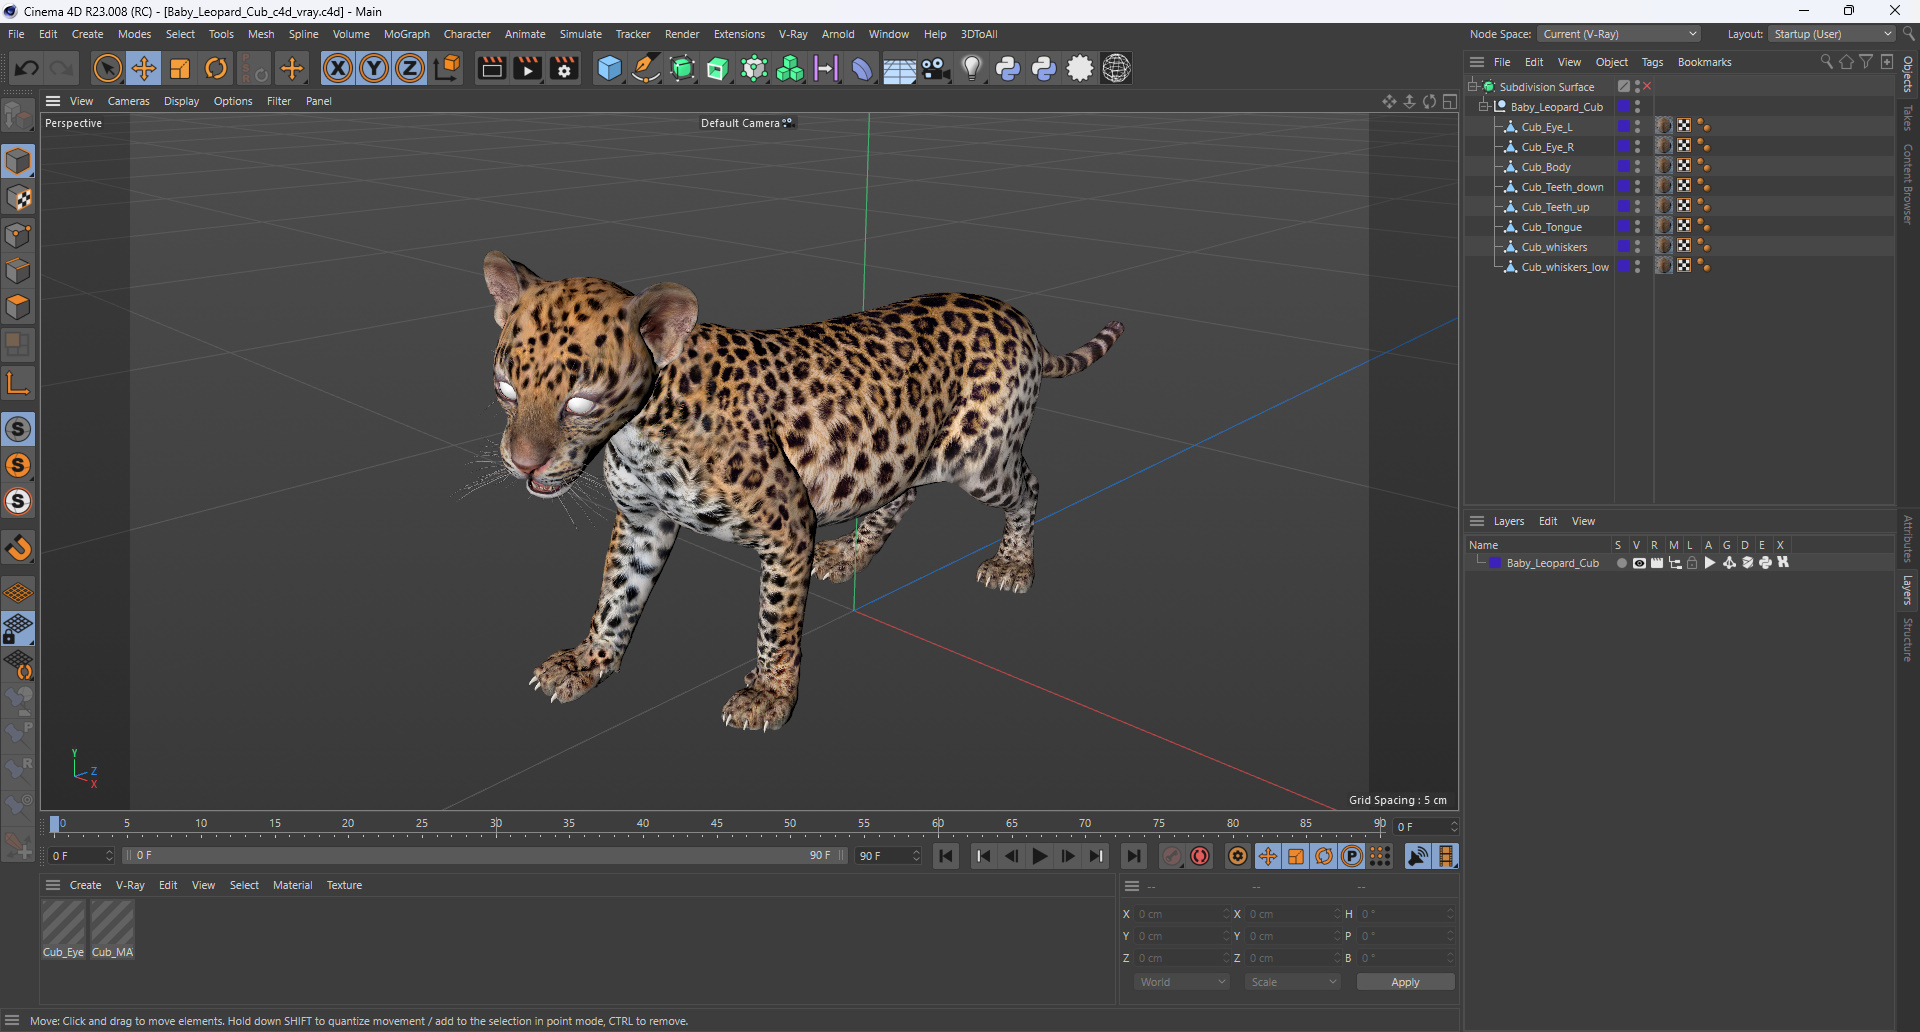The height and width of the screenshot is (1032, 1920).
Task: Open the Layers menu in layer panel
Action: click(1508, 521)
